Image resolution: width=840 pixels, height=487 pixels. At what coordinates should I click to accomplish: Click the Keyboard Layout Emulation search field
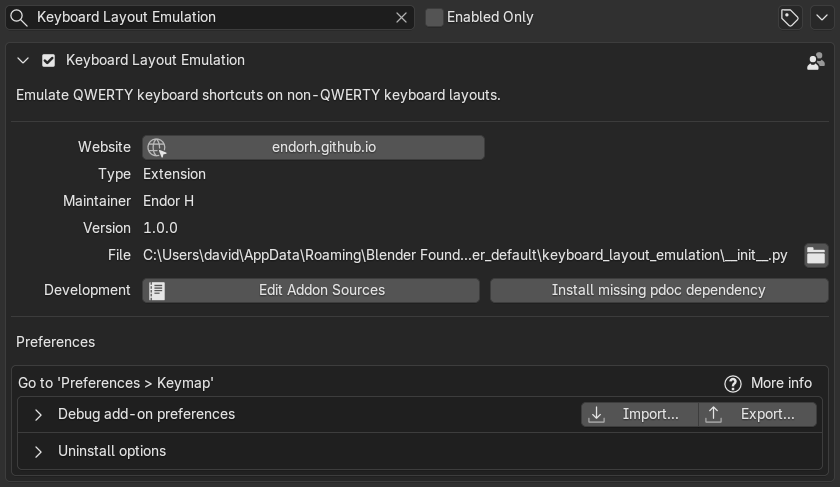point(209,18)
